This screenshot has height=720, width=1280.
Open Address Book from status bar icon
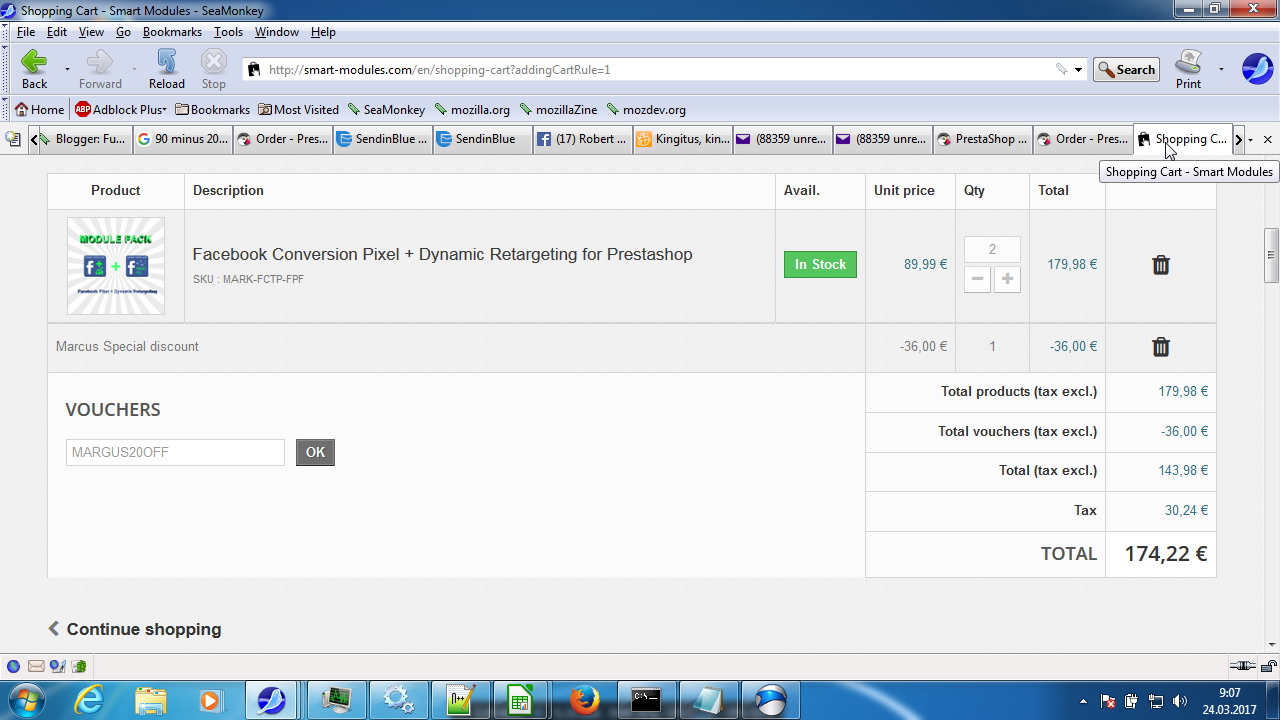pyautogui.click(x=80, y=666)
